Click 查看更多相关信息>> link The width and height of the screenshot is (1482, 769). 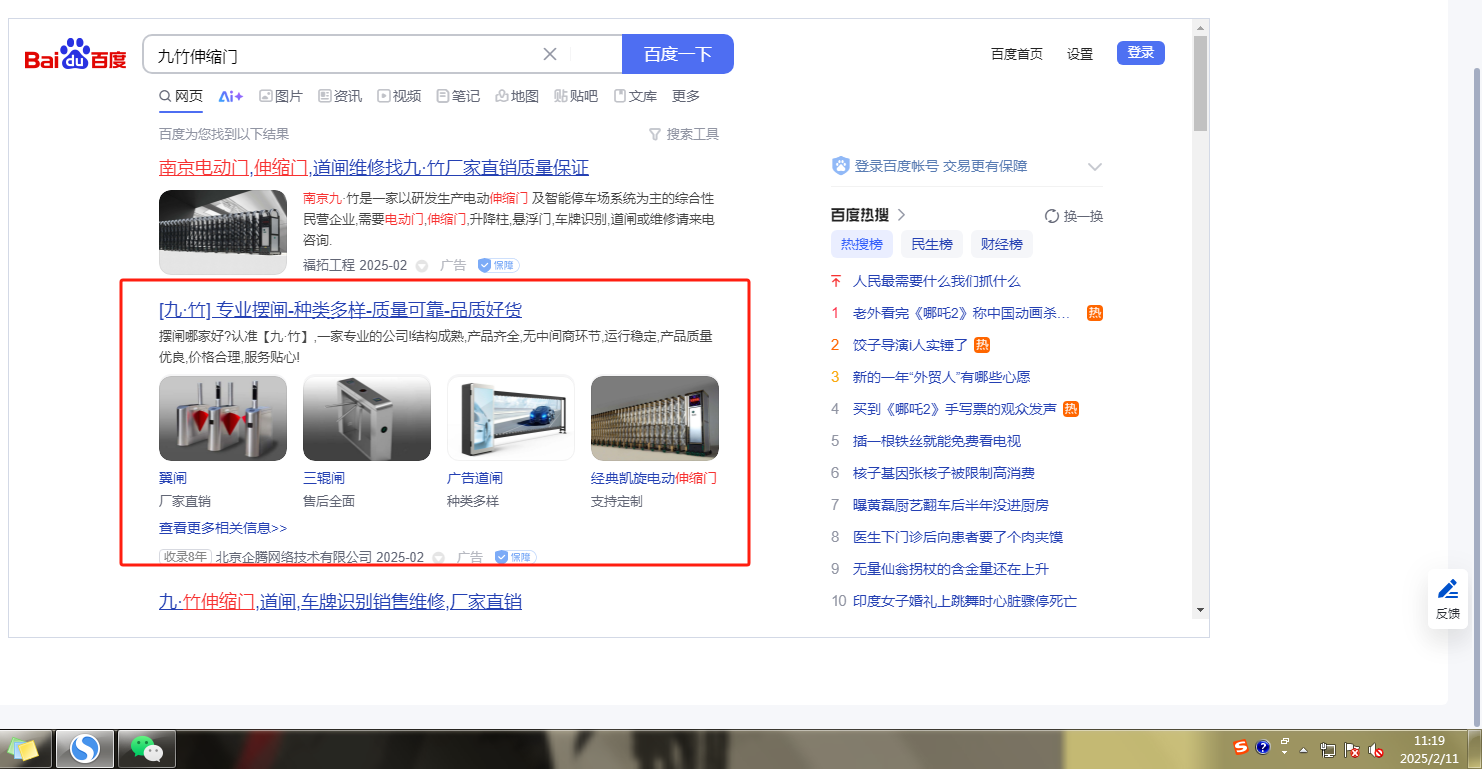pyautogui.click(x=223, y=528)
